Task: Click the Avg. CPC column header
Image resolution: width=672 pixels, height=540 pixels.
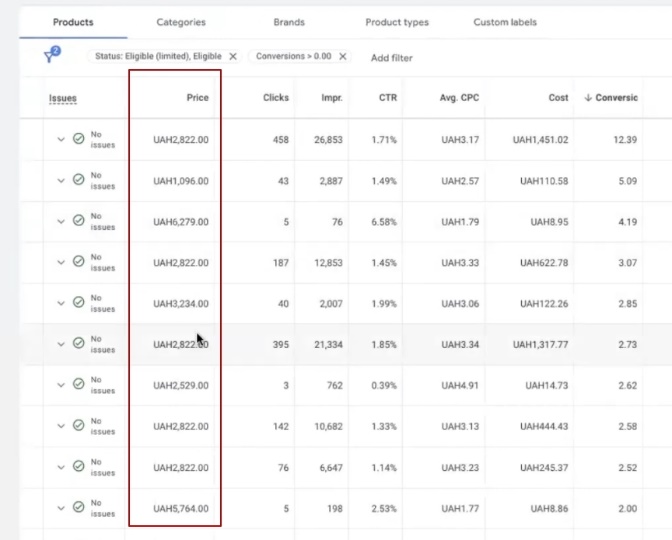Action: click(461, 98)
